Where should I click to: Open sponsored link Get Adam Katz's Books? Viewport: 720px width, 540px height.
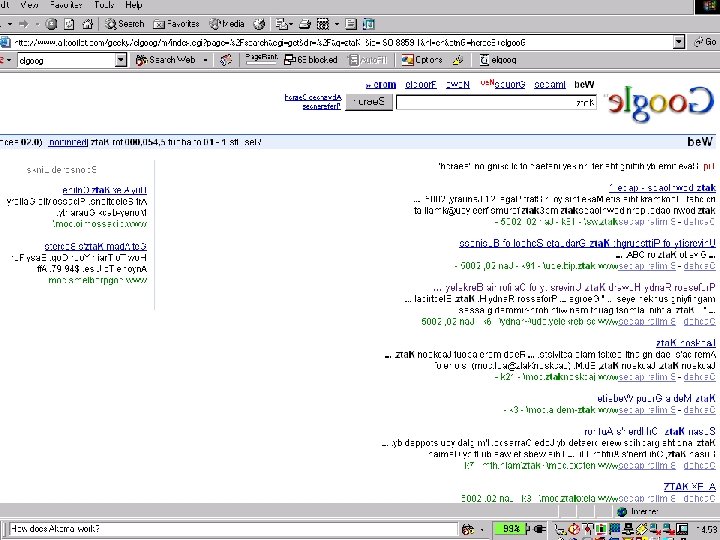(x=96, y=247)
